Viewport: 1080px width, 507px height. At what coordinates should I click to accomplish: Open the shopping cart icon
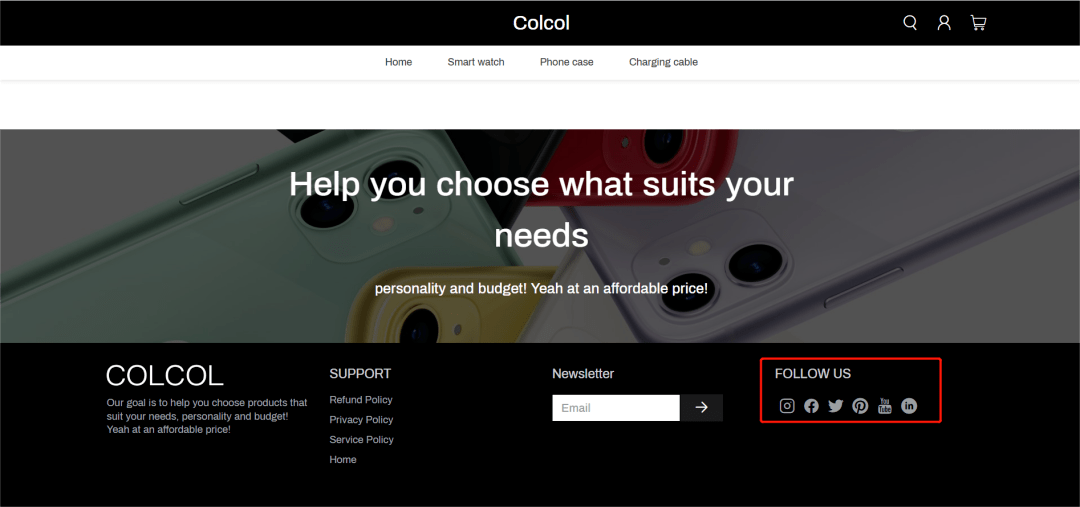pos(978,23)
